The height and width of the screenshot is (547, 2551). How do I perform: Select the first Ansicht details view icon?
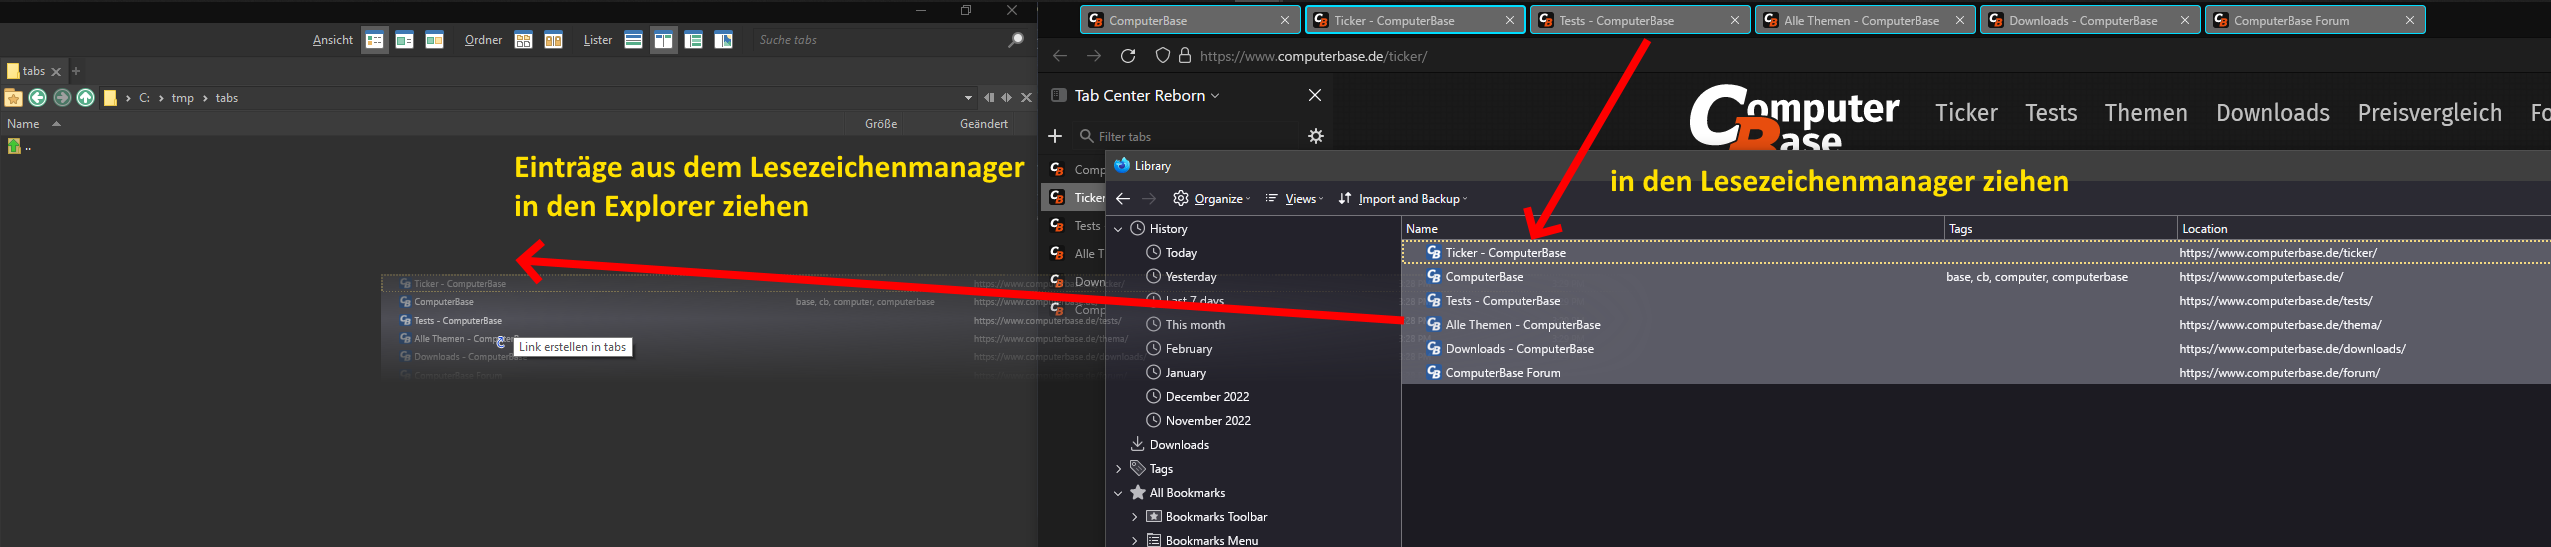coord(375,41)
